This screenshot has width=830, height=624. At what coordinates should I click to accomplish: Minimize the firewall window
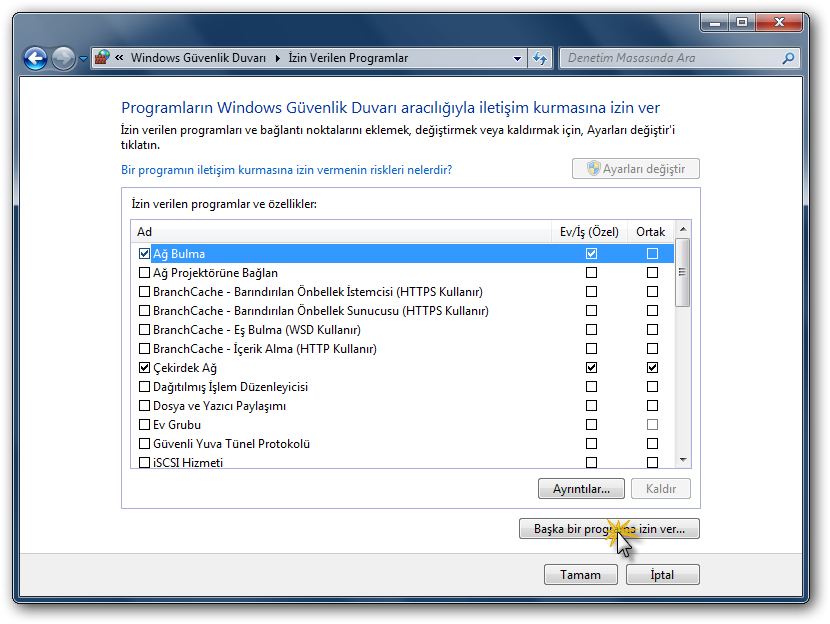pyautogui.click(x=715, y=22)
